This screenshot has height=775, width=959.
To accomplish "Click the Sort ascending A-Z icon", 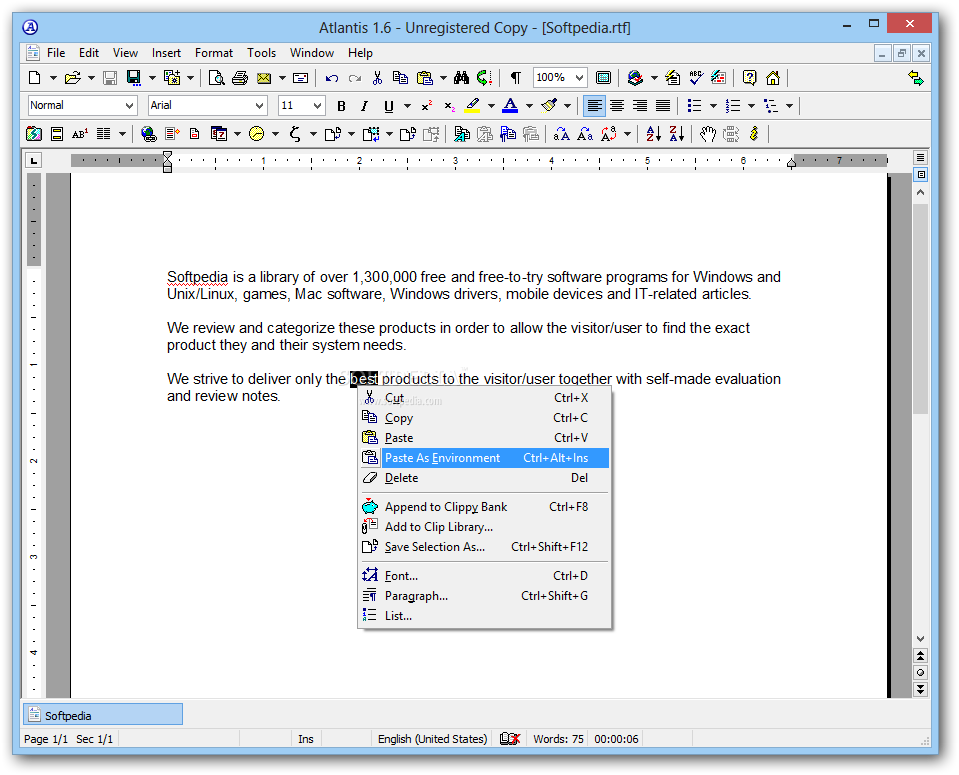I will [x=654, y=133].
